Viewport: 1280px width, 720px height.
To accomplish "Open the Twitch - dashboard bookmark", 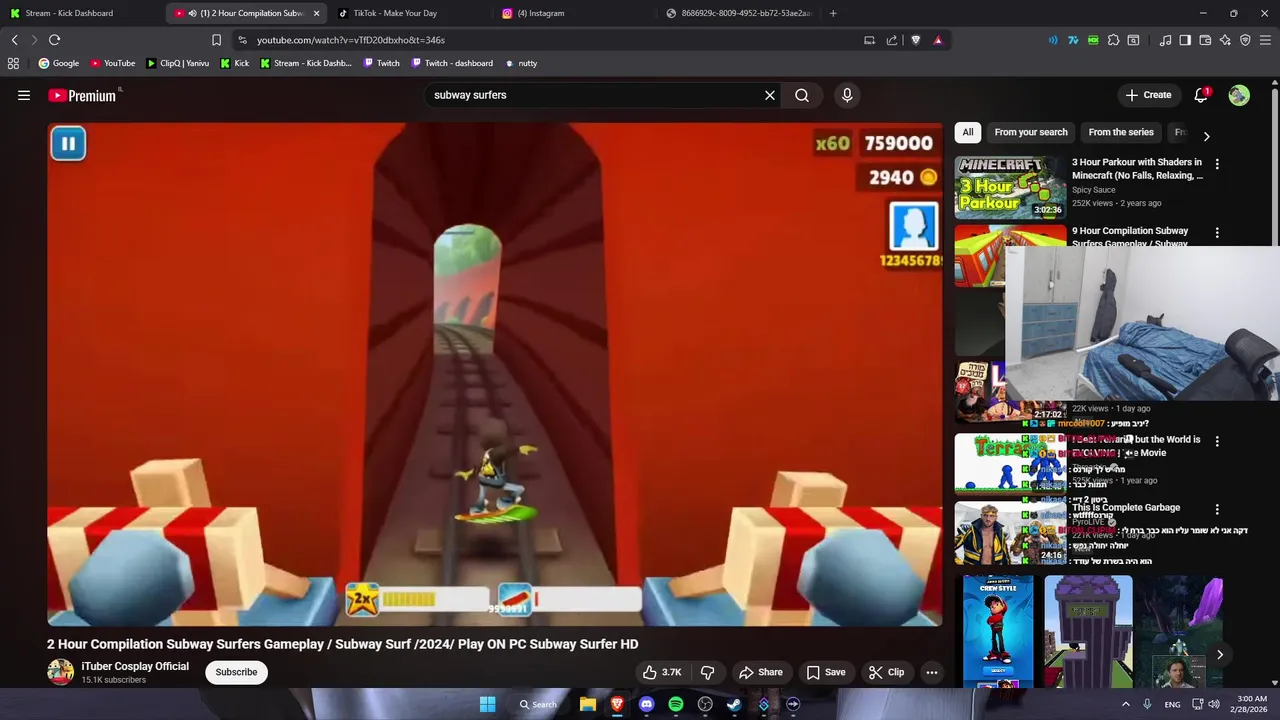I will 452,63.
